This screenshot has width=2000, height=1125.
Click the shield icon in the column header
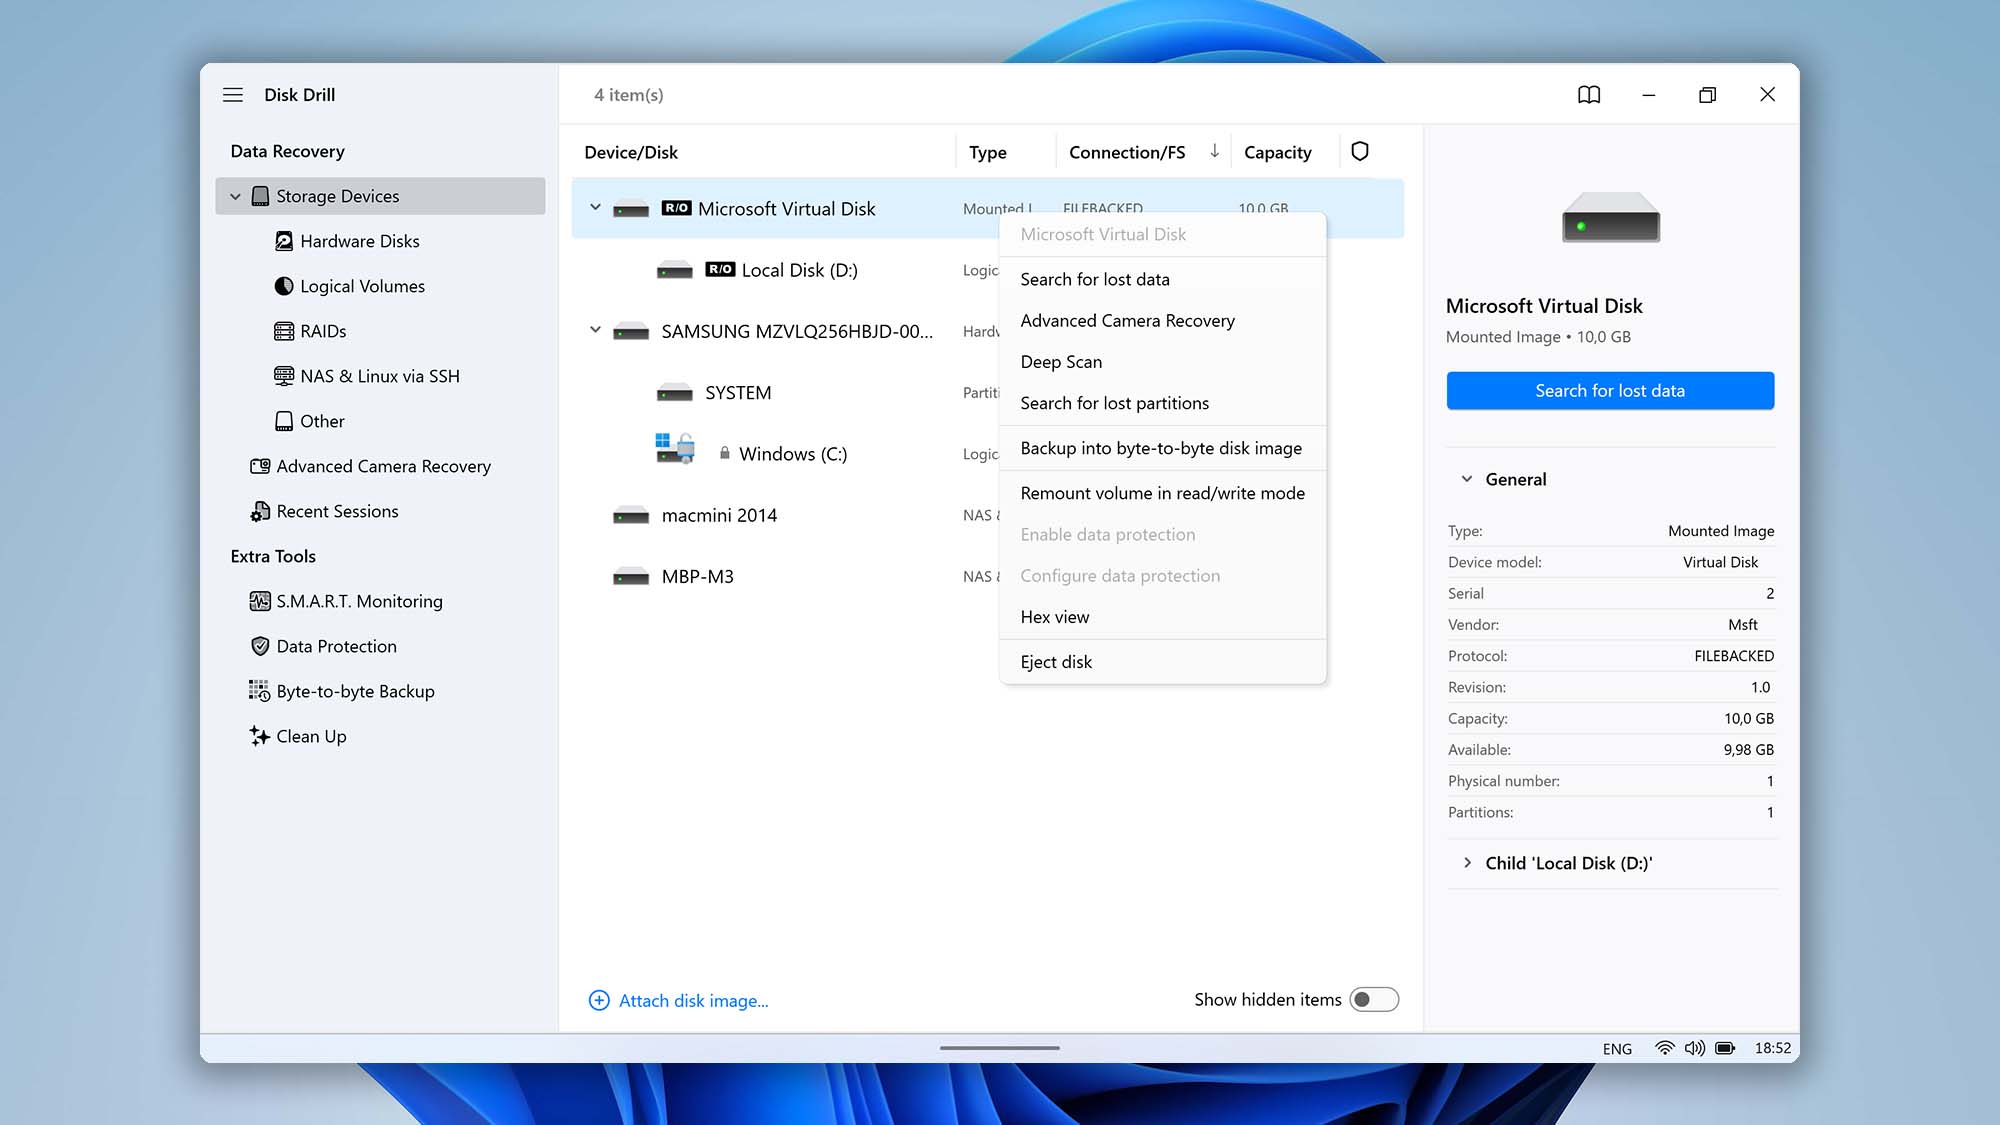coord(1360,151)
